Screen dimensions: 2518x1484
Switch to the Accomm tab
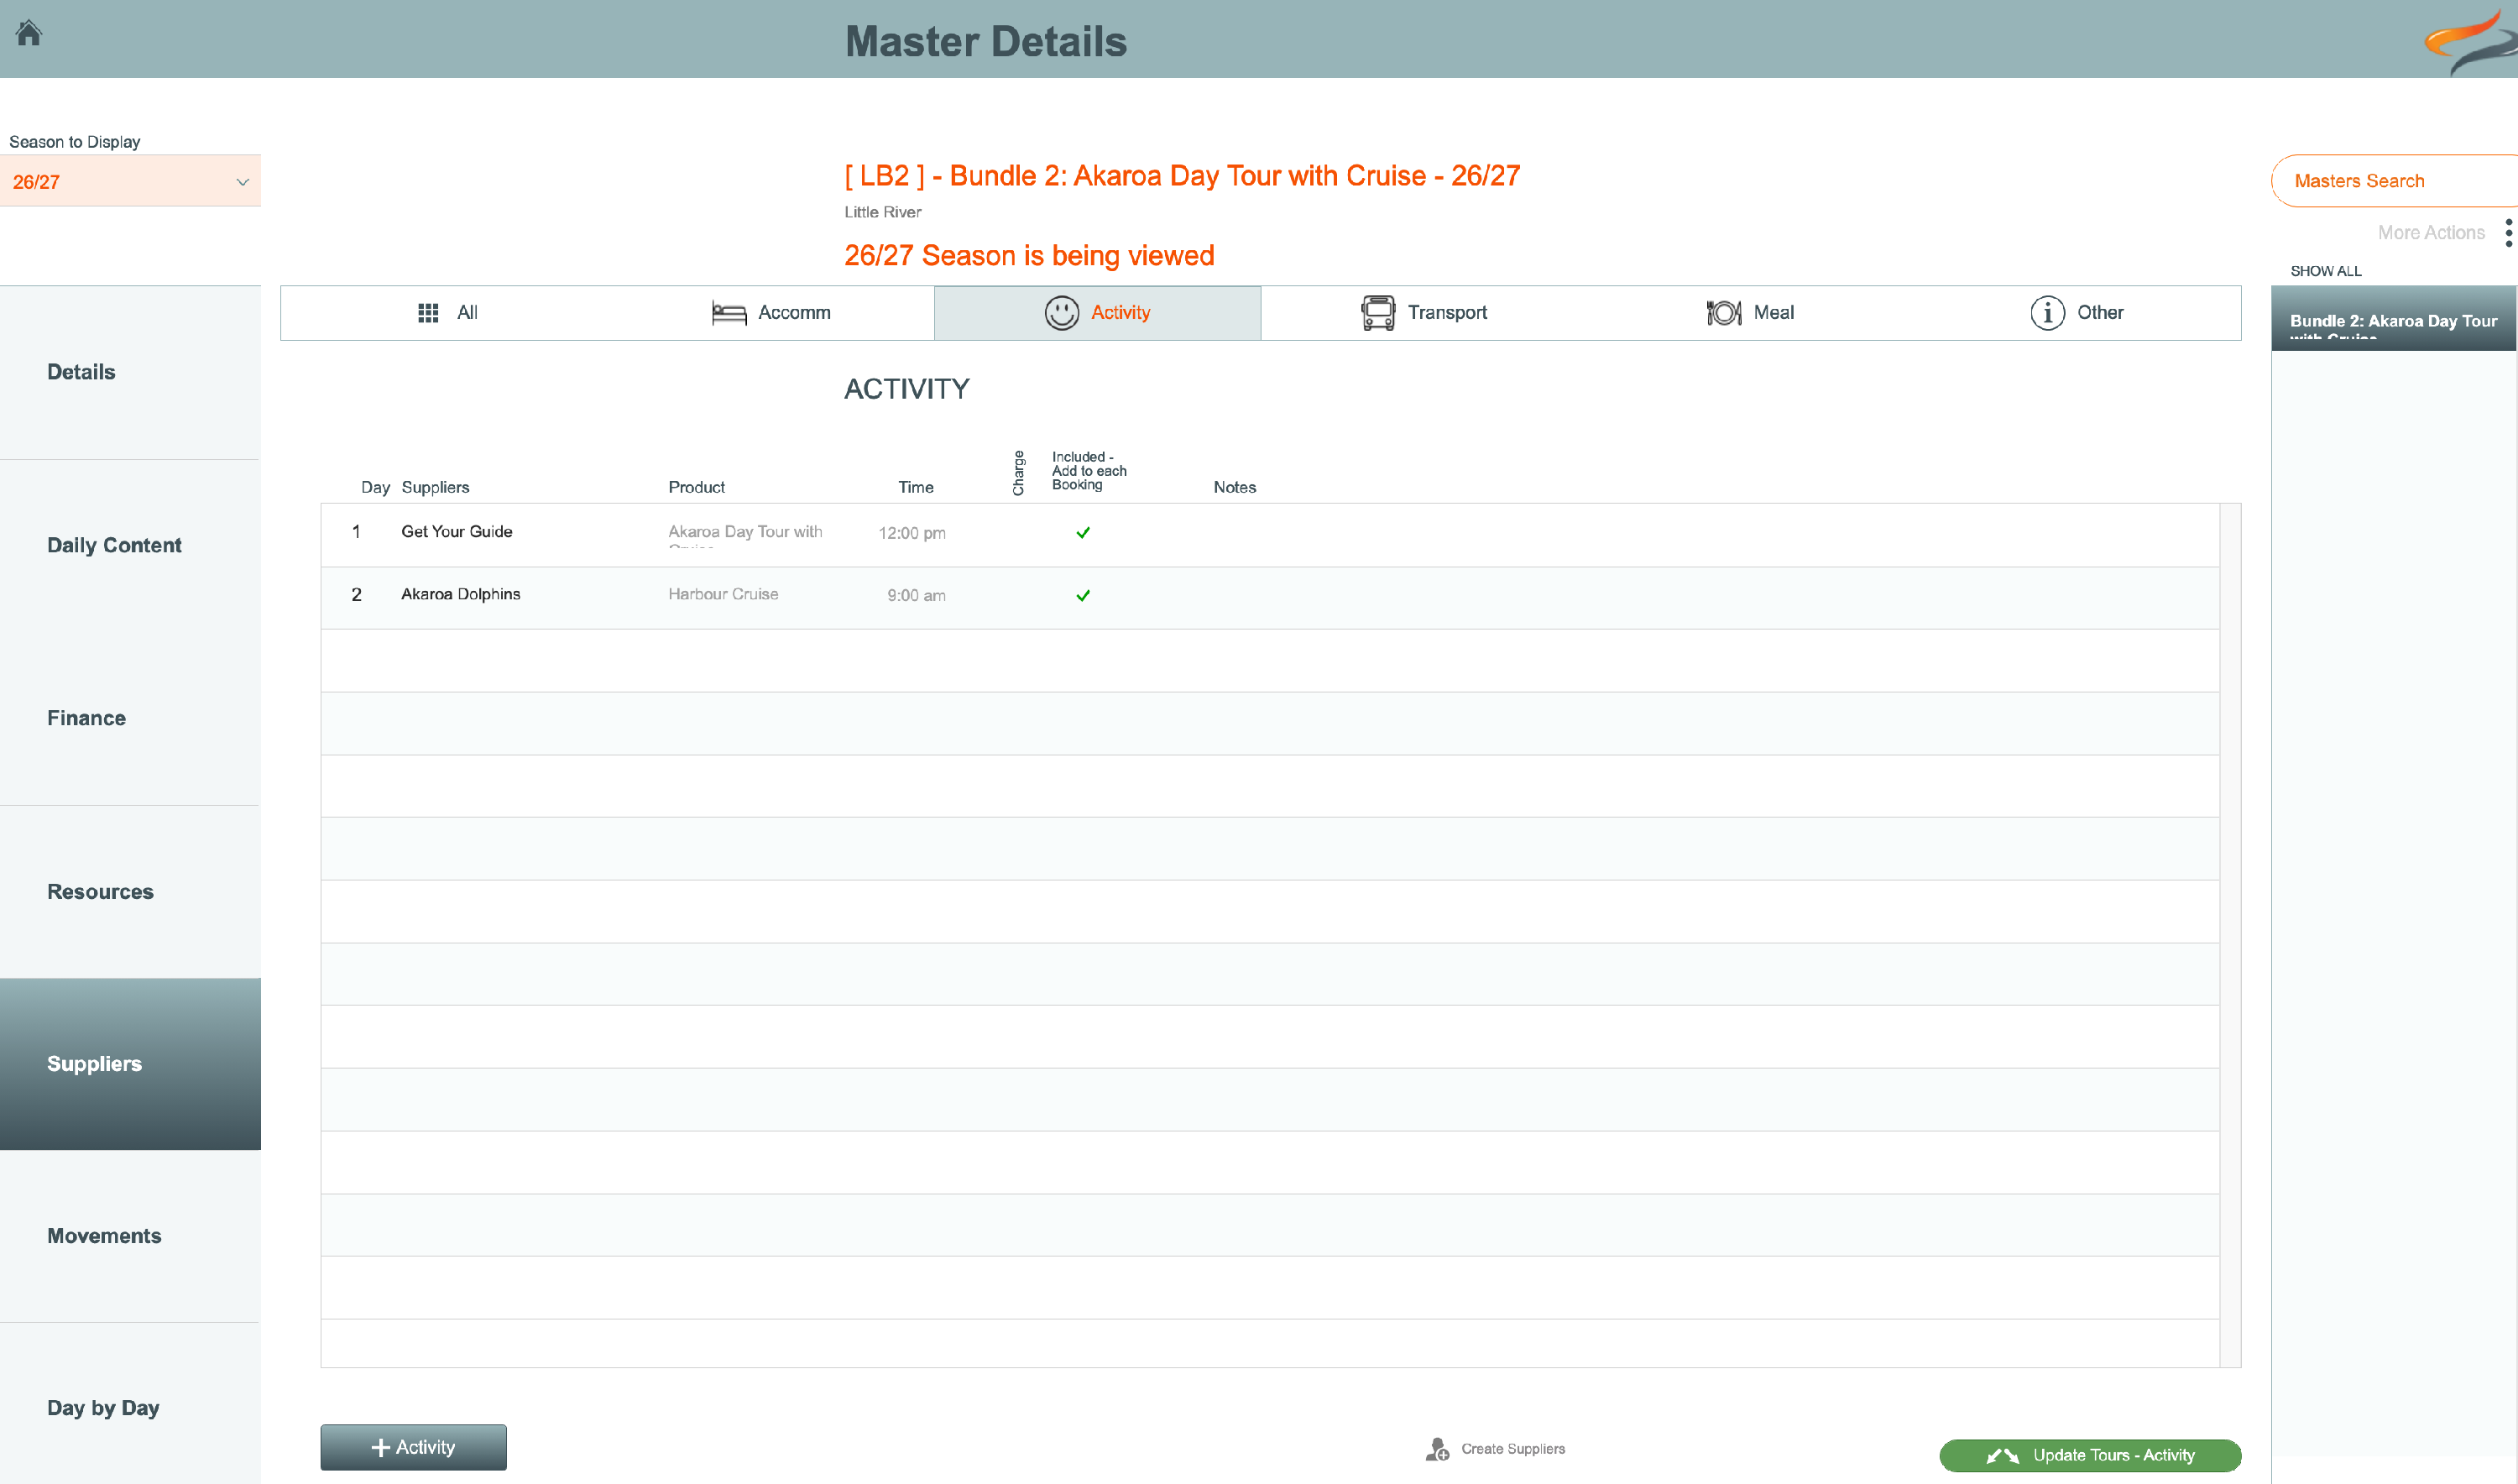pos(771,313)
